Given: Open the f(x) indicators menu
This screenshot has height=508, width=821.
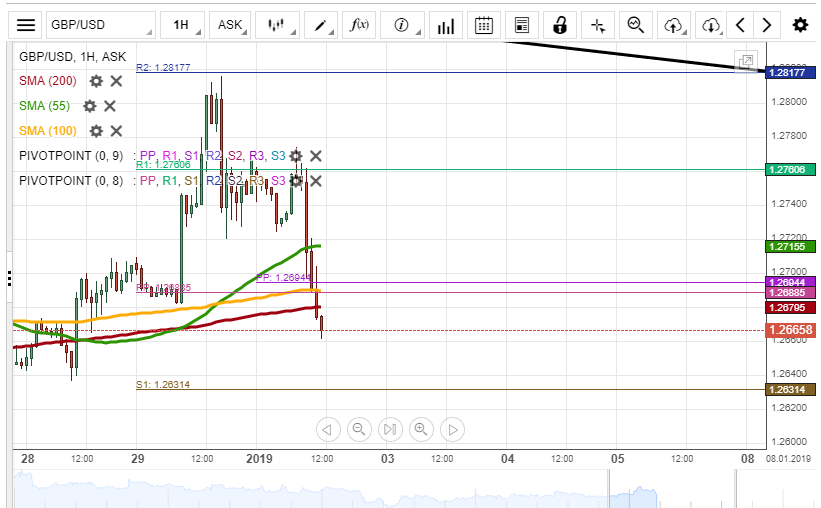Looking at the screenshot, I should tap(359, 25).
